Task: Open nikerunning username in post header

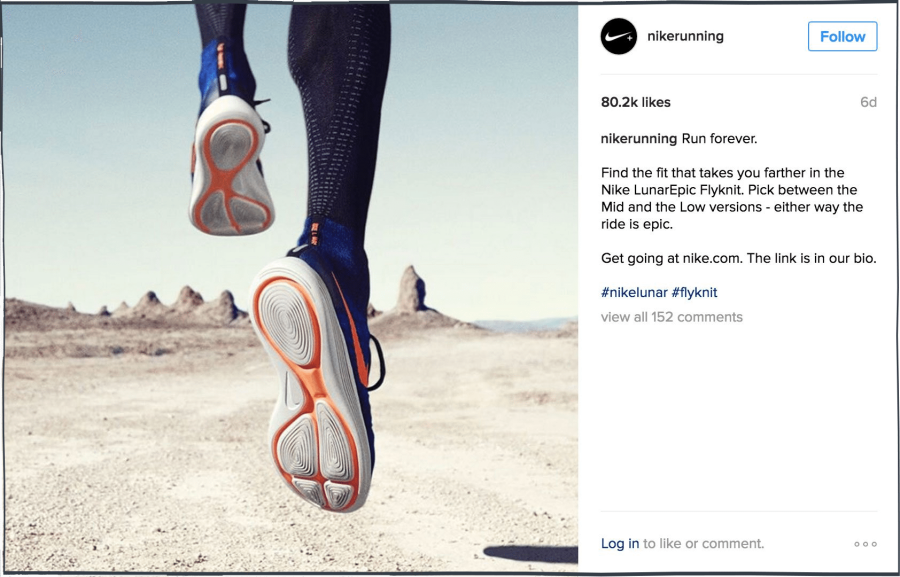Action: click(x=685, y=36)
